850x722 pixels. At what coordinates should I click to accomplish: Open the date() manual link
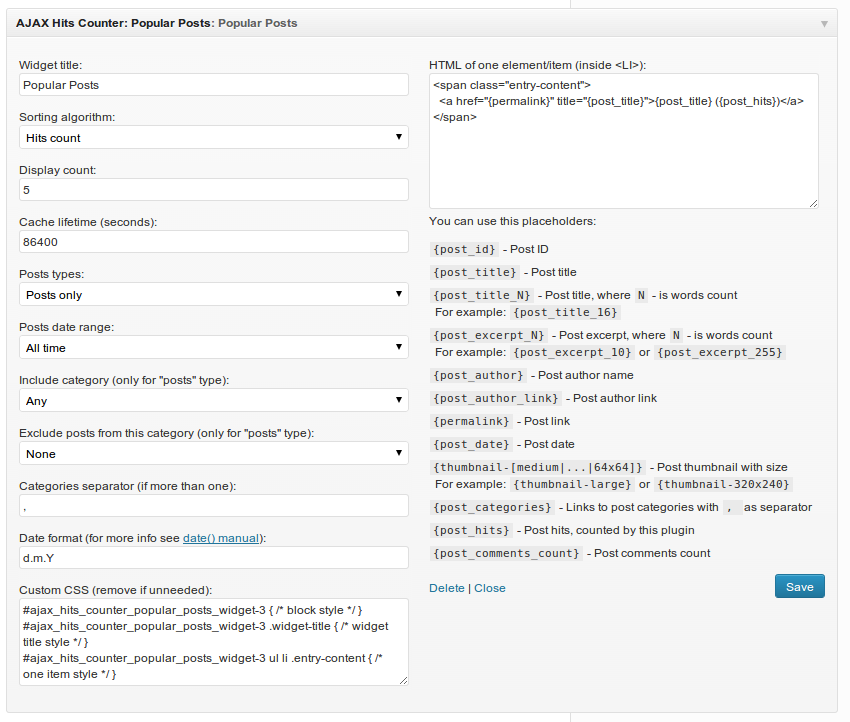click(x=221, y=538)
